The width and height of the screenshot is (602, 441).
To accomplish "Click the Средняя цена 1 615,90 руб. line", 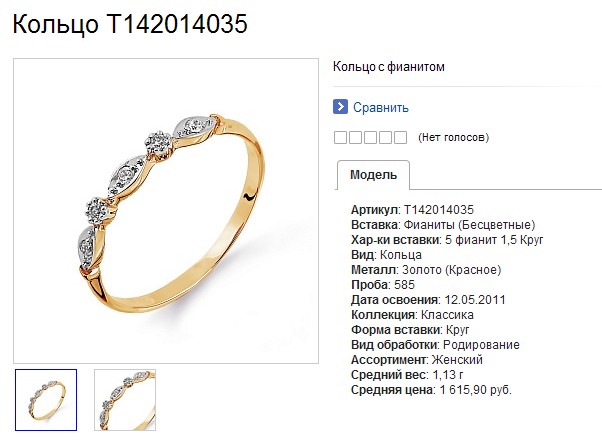I will (431, 390).
